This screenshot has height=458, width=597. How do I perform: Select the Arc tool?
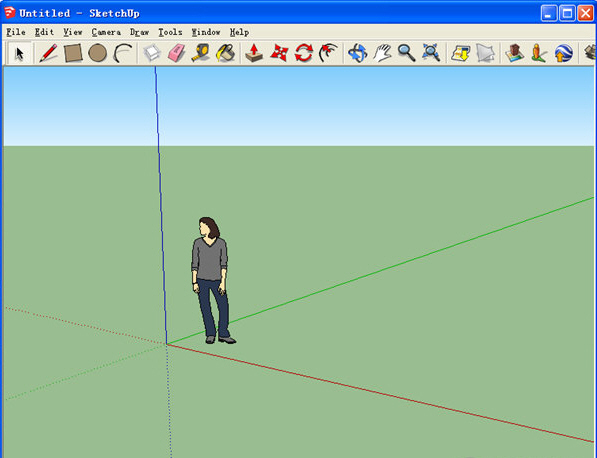(x=123, y=53)
